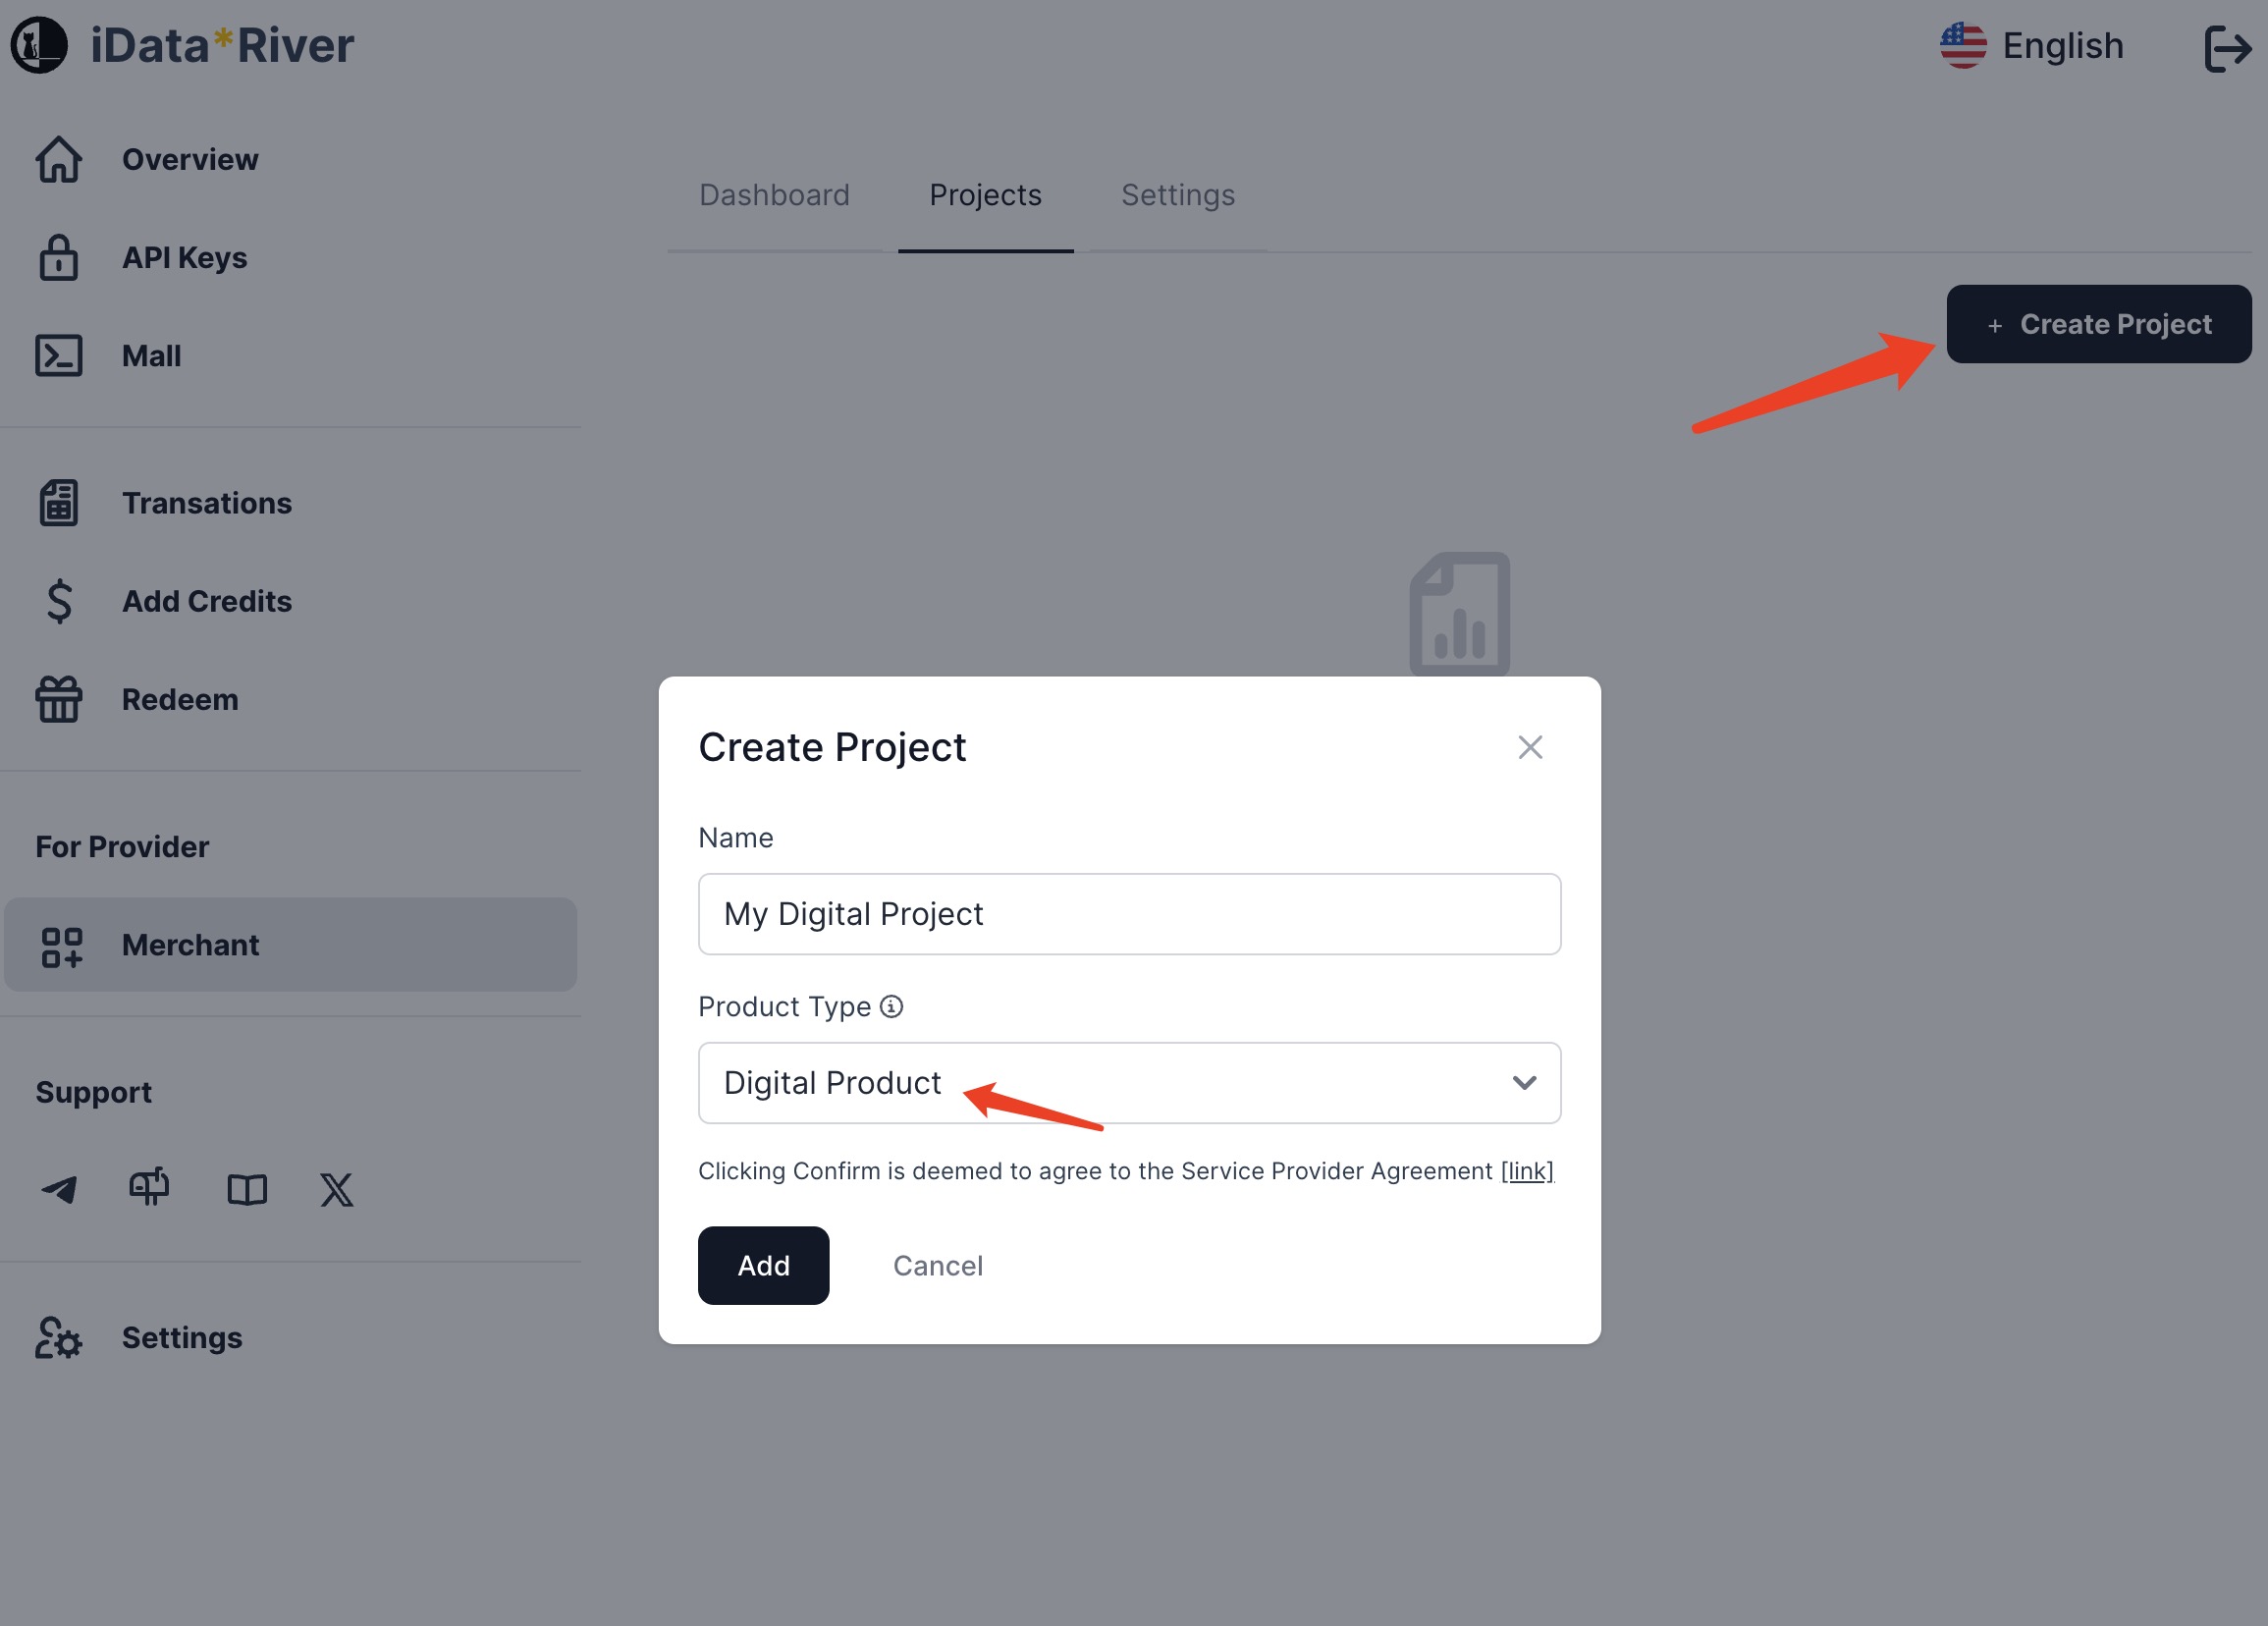This screenshot has width=2268, height=1626.
Task: Click the Cancel button to dismiss dialog
Action: tap(938, 1266)
